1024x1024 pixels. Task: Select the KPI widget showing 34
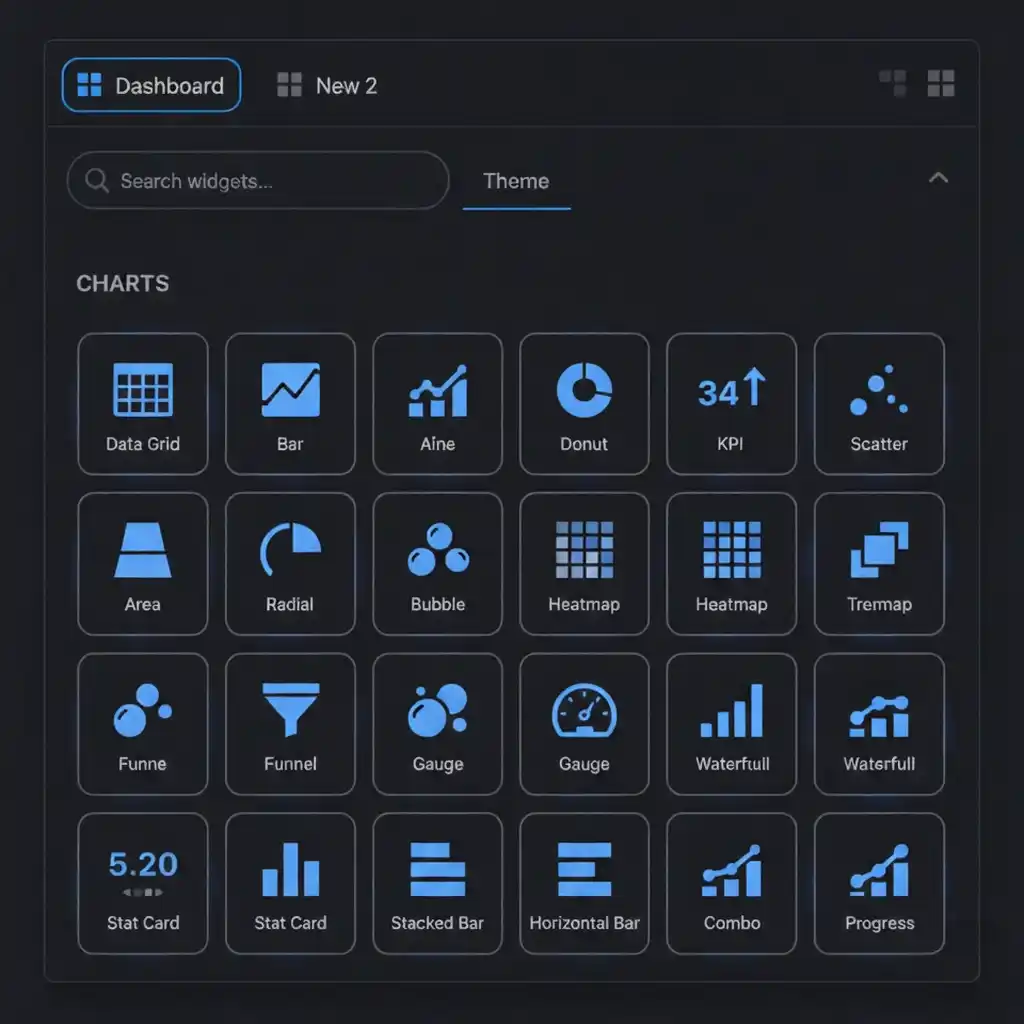[731, 403]
